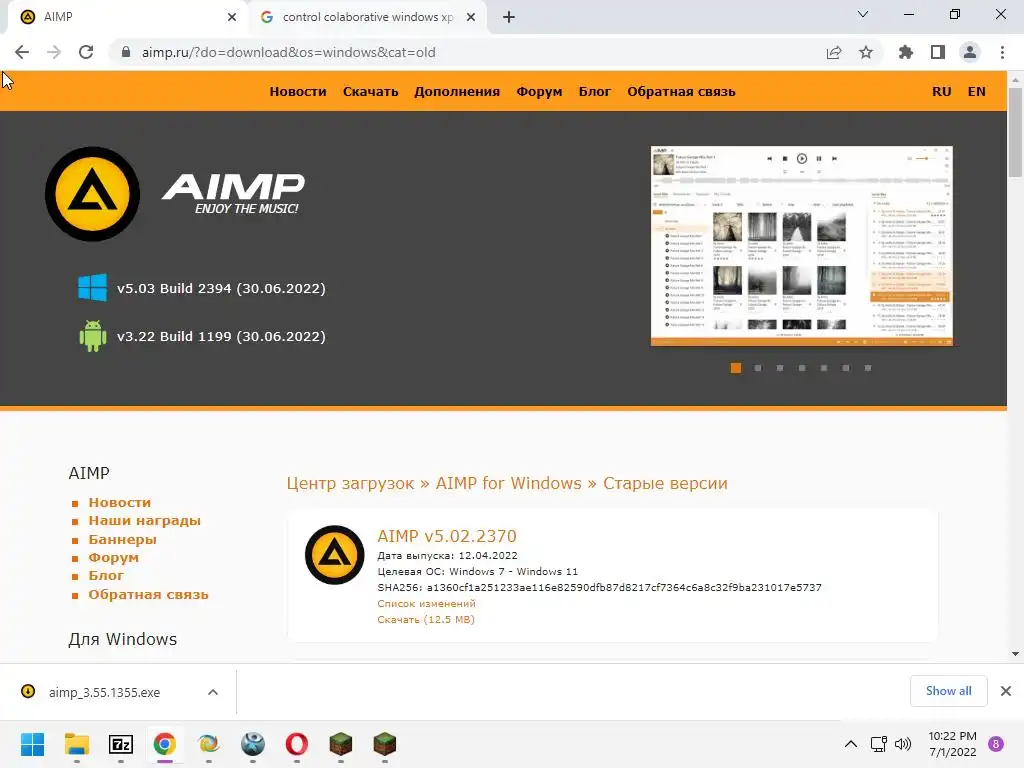Screen dimensions: 1024x768
Task: Click the Android robot icon
Action: pyautogui.click(x=92, y=336)
